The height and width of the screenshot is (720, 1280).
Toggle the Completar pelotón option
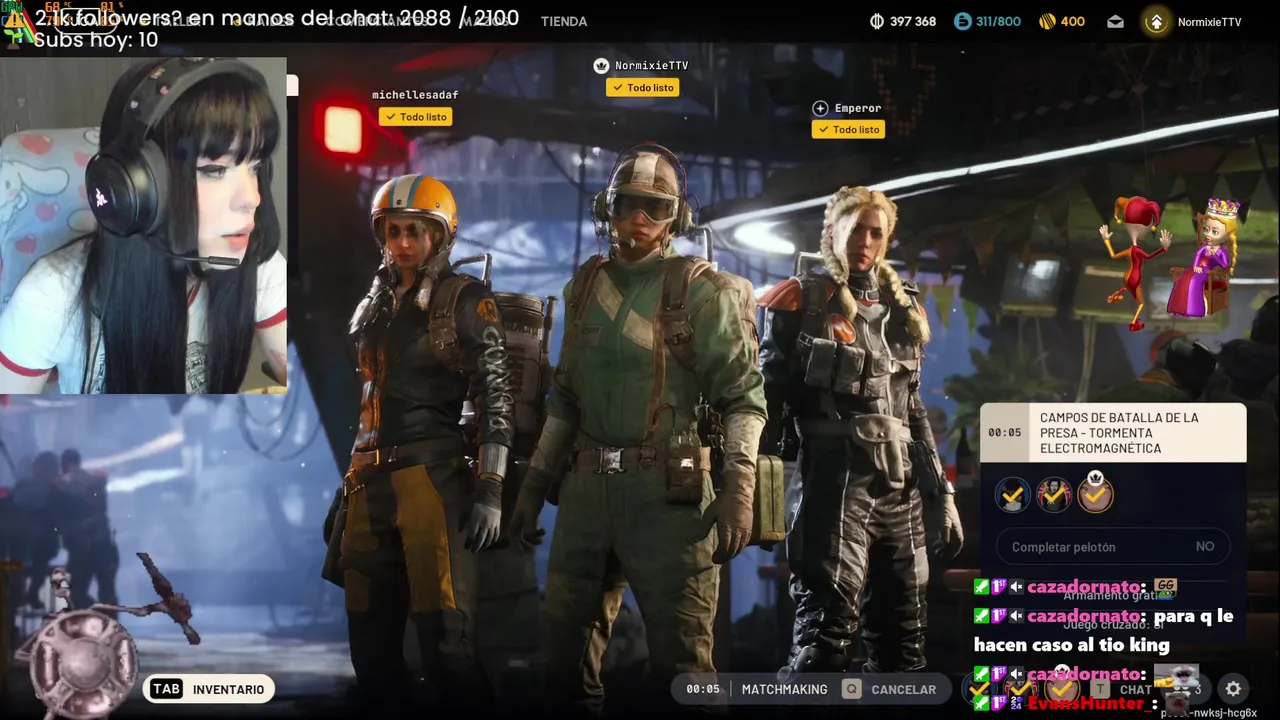click(1113, 547)
